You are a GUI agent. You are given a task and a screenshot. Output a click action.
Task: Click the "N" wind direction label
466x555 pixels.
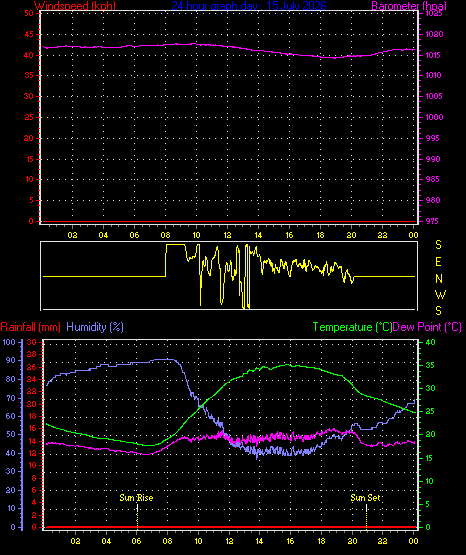tap(439, 279)
